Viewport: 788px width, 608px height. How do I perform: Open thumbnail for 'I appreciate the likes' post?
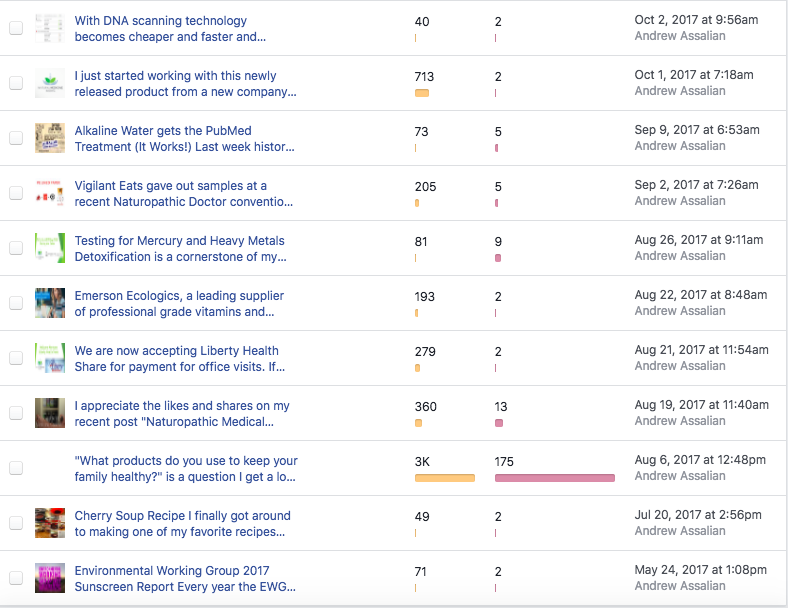50,413
